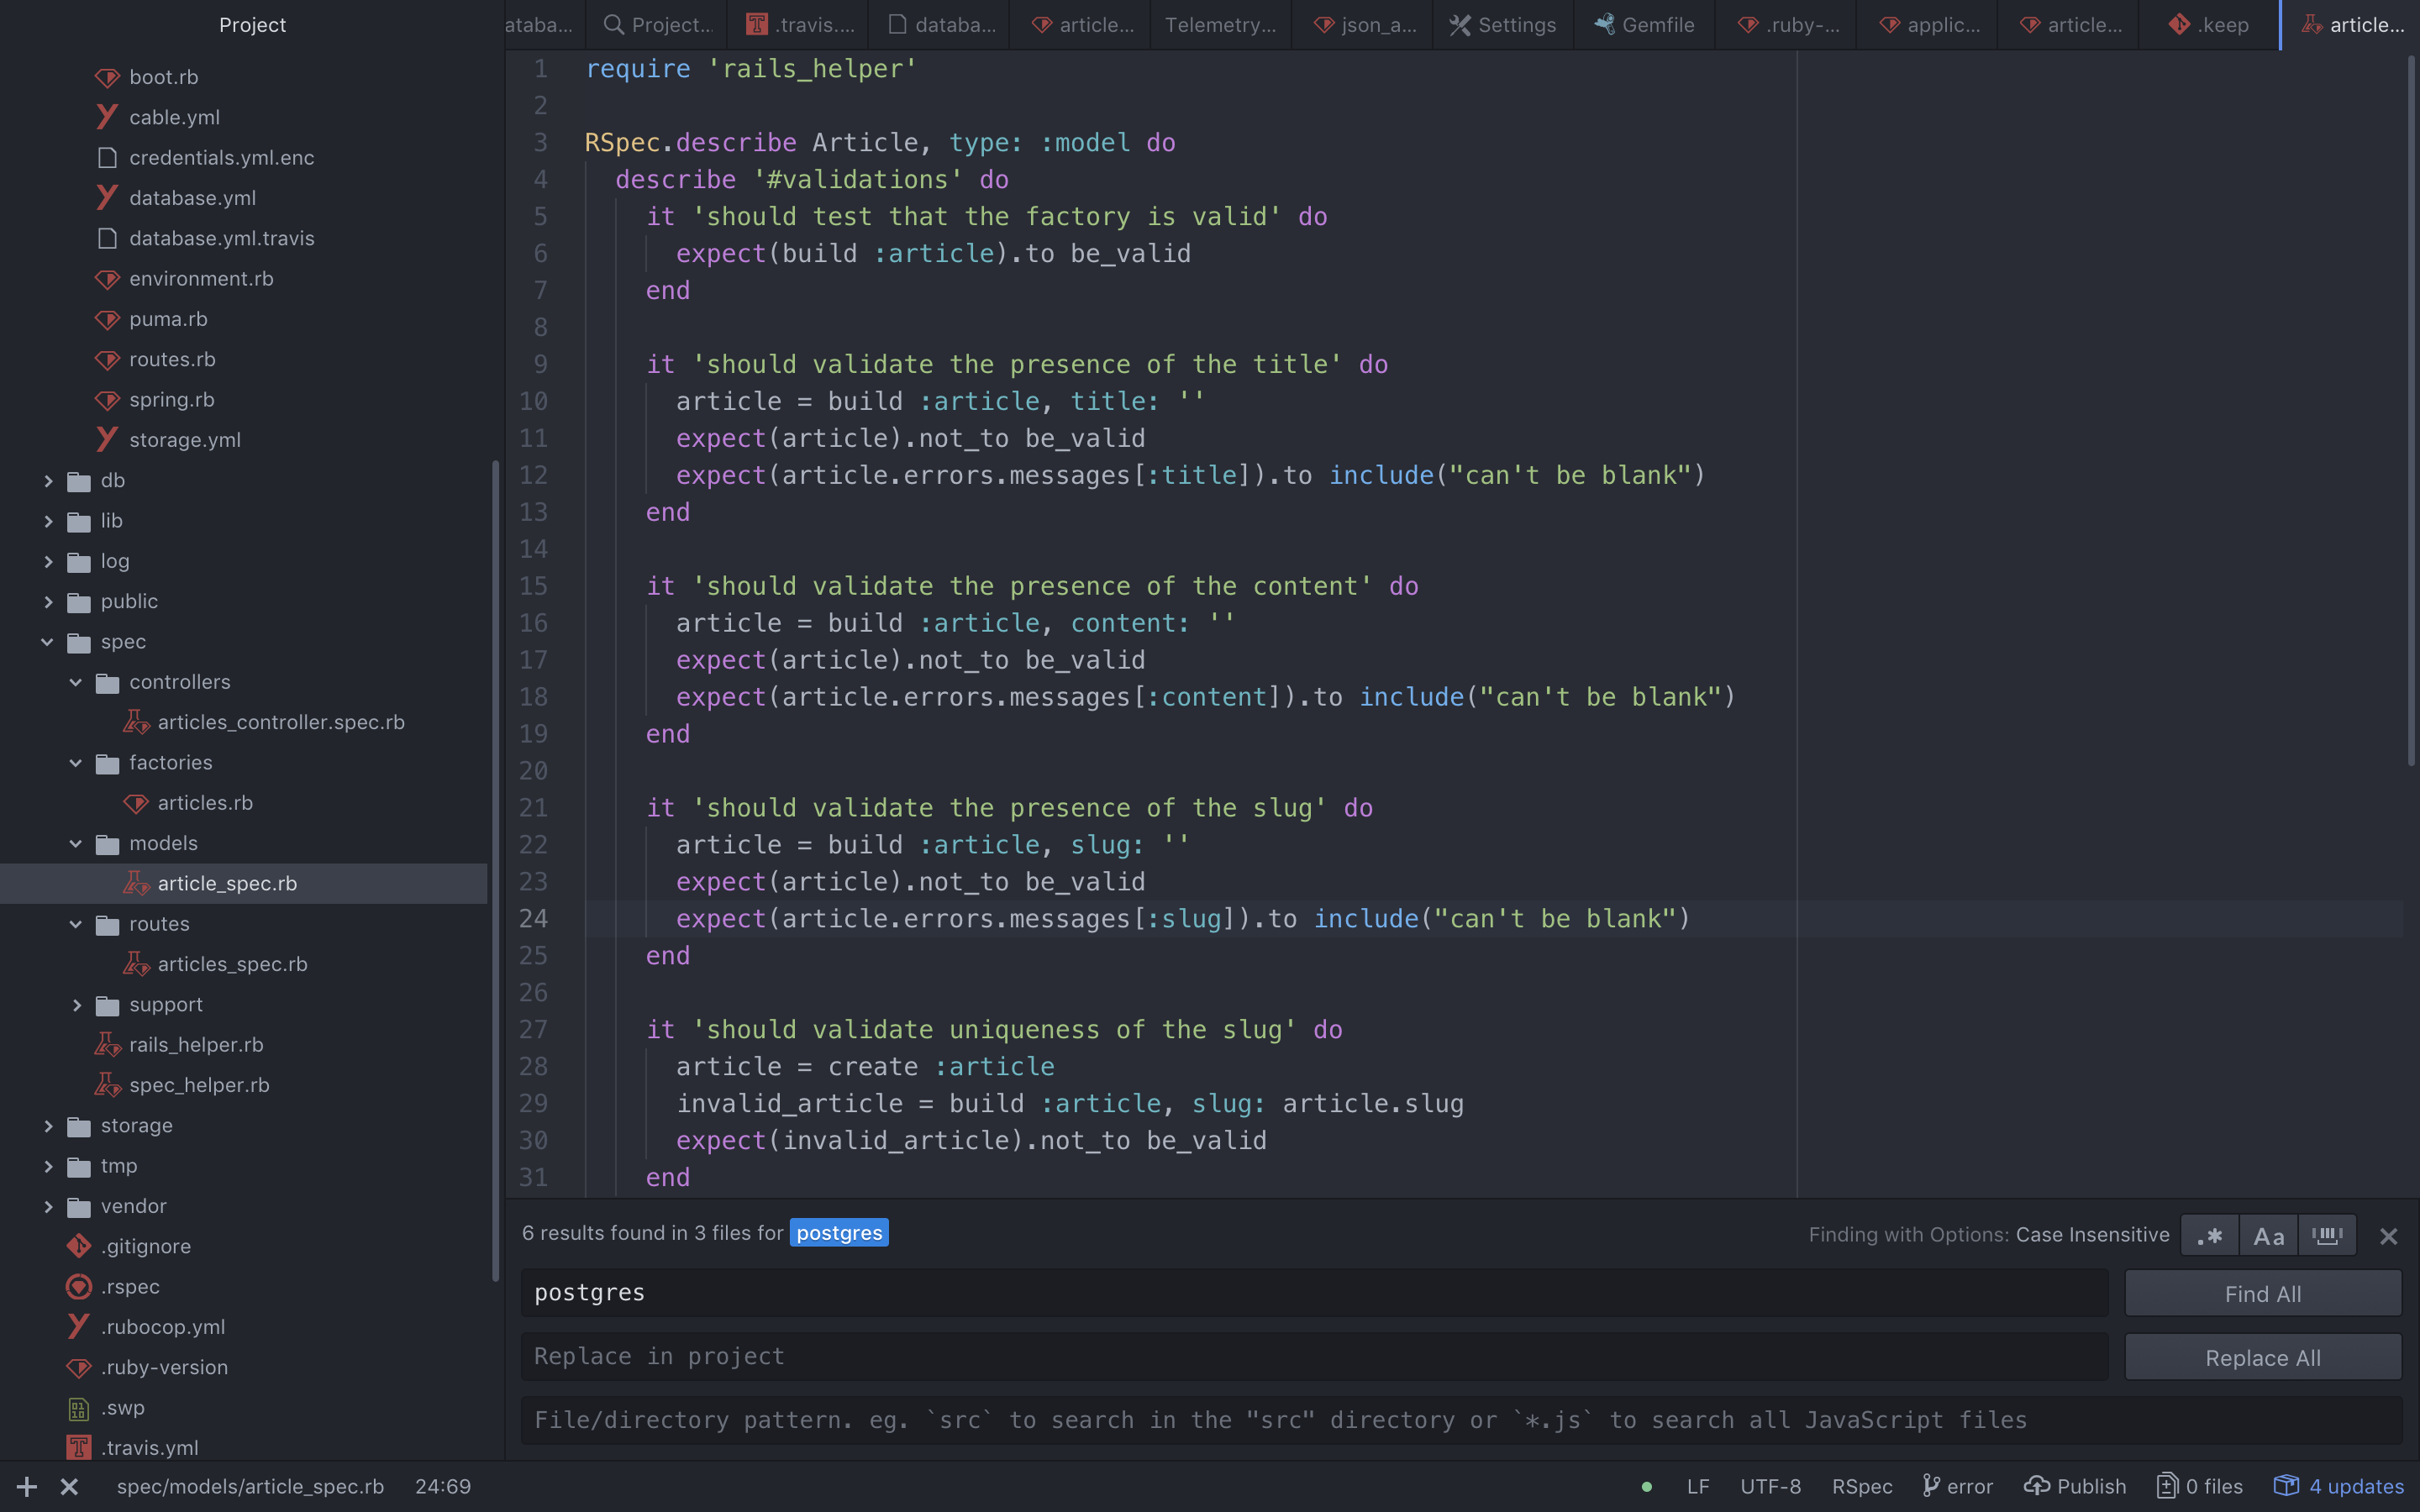The image size is (2420, 1512).
Task: Click the Find All button
Action: 2263,1294
